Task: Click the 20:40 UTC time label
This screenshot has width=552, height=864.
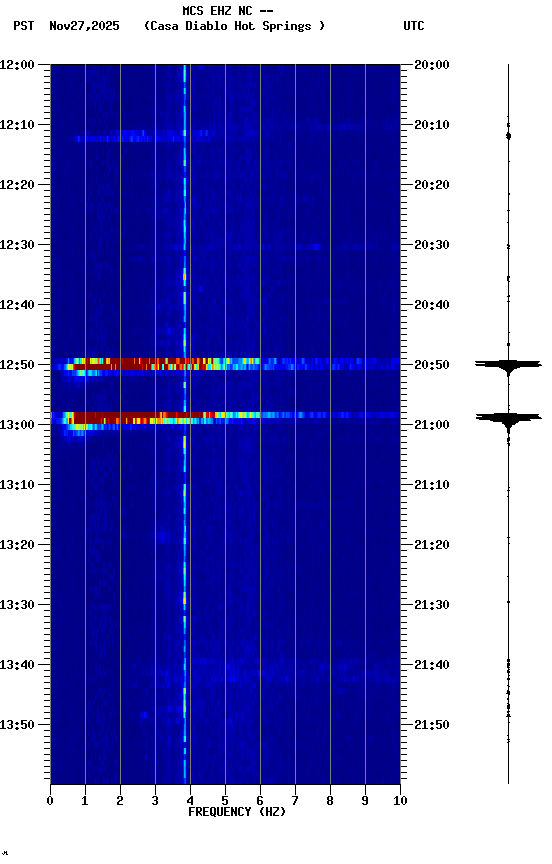Action: [432, 305]
